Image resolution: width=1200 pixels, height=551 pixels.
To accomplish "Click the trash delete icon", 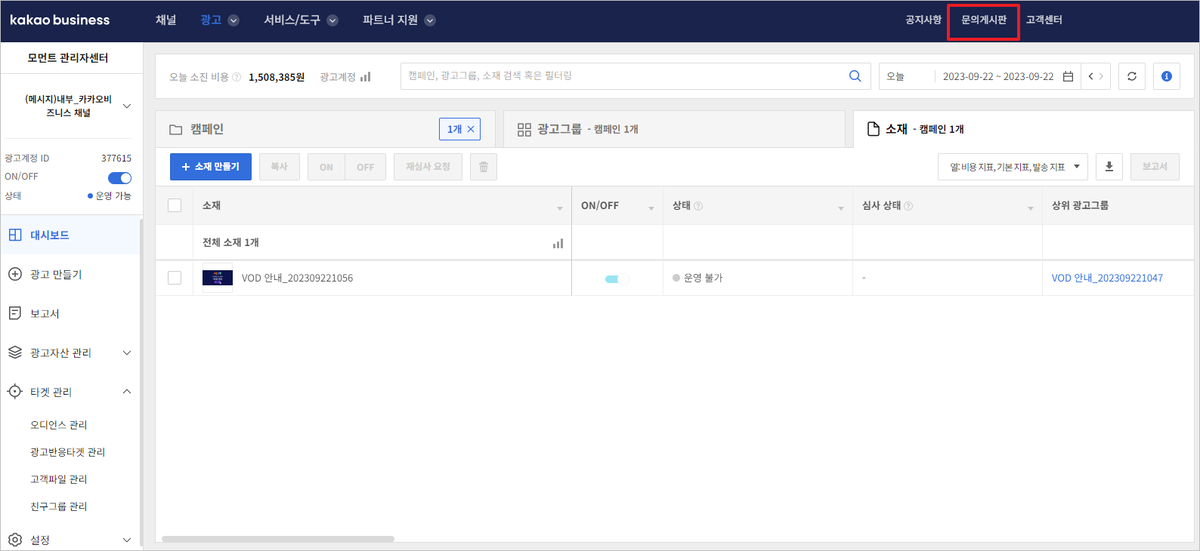I will click(x=483, y=167).
